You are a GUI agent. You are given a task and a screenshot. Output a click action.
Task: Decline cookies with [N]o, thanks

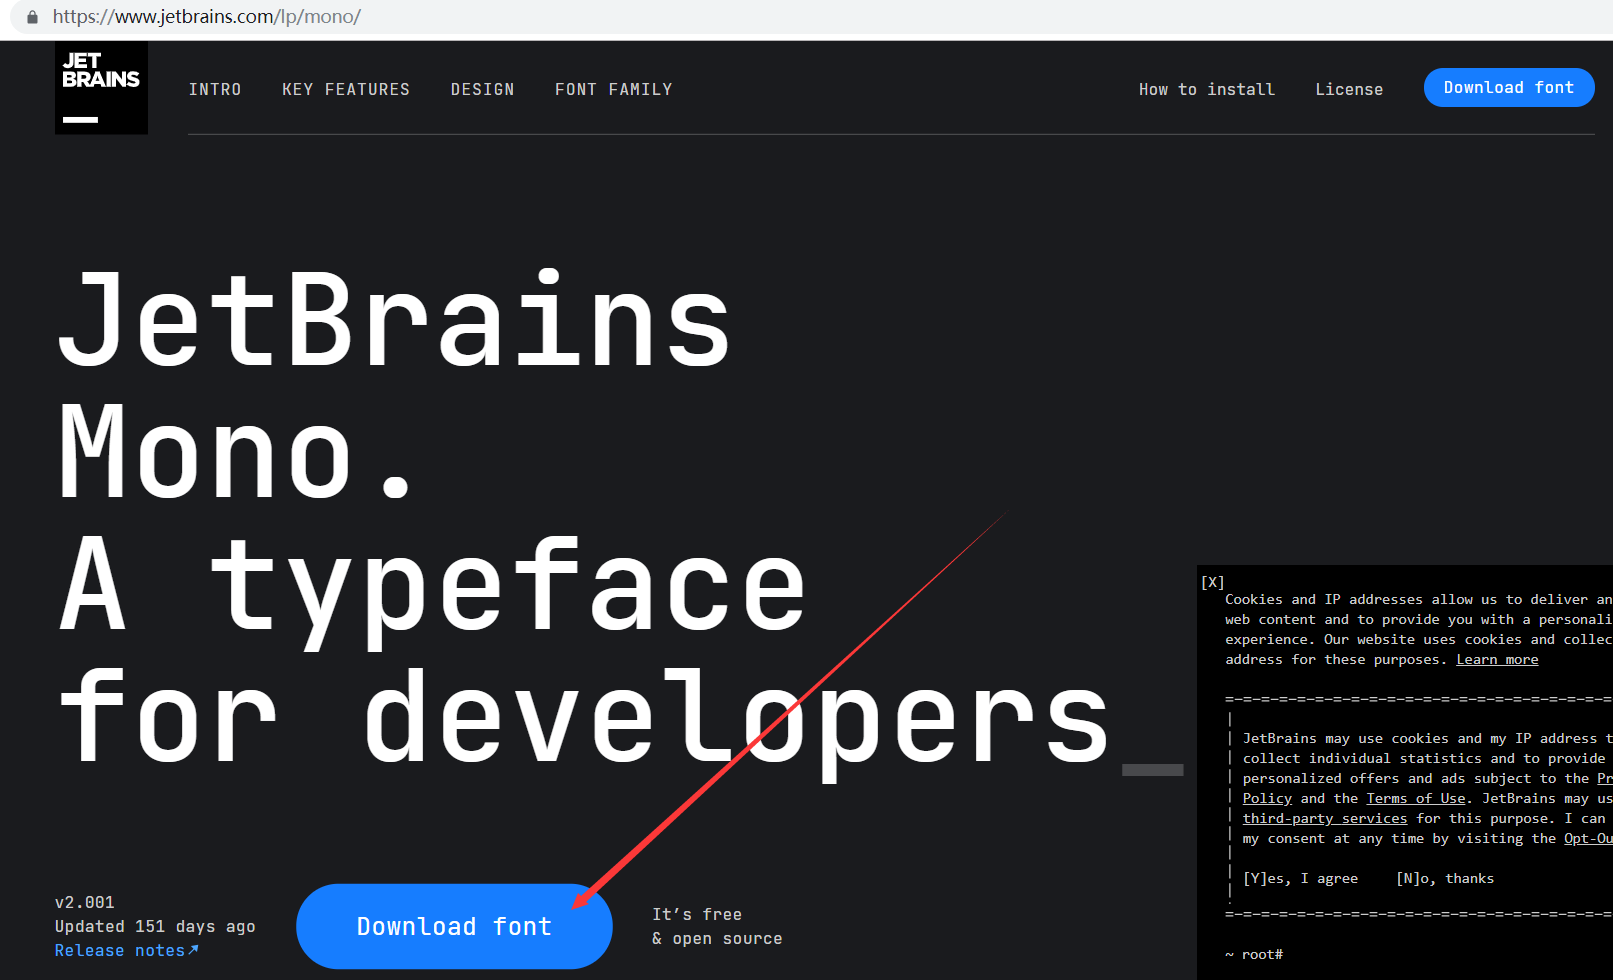coord(1445,879)
